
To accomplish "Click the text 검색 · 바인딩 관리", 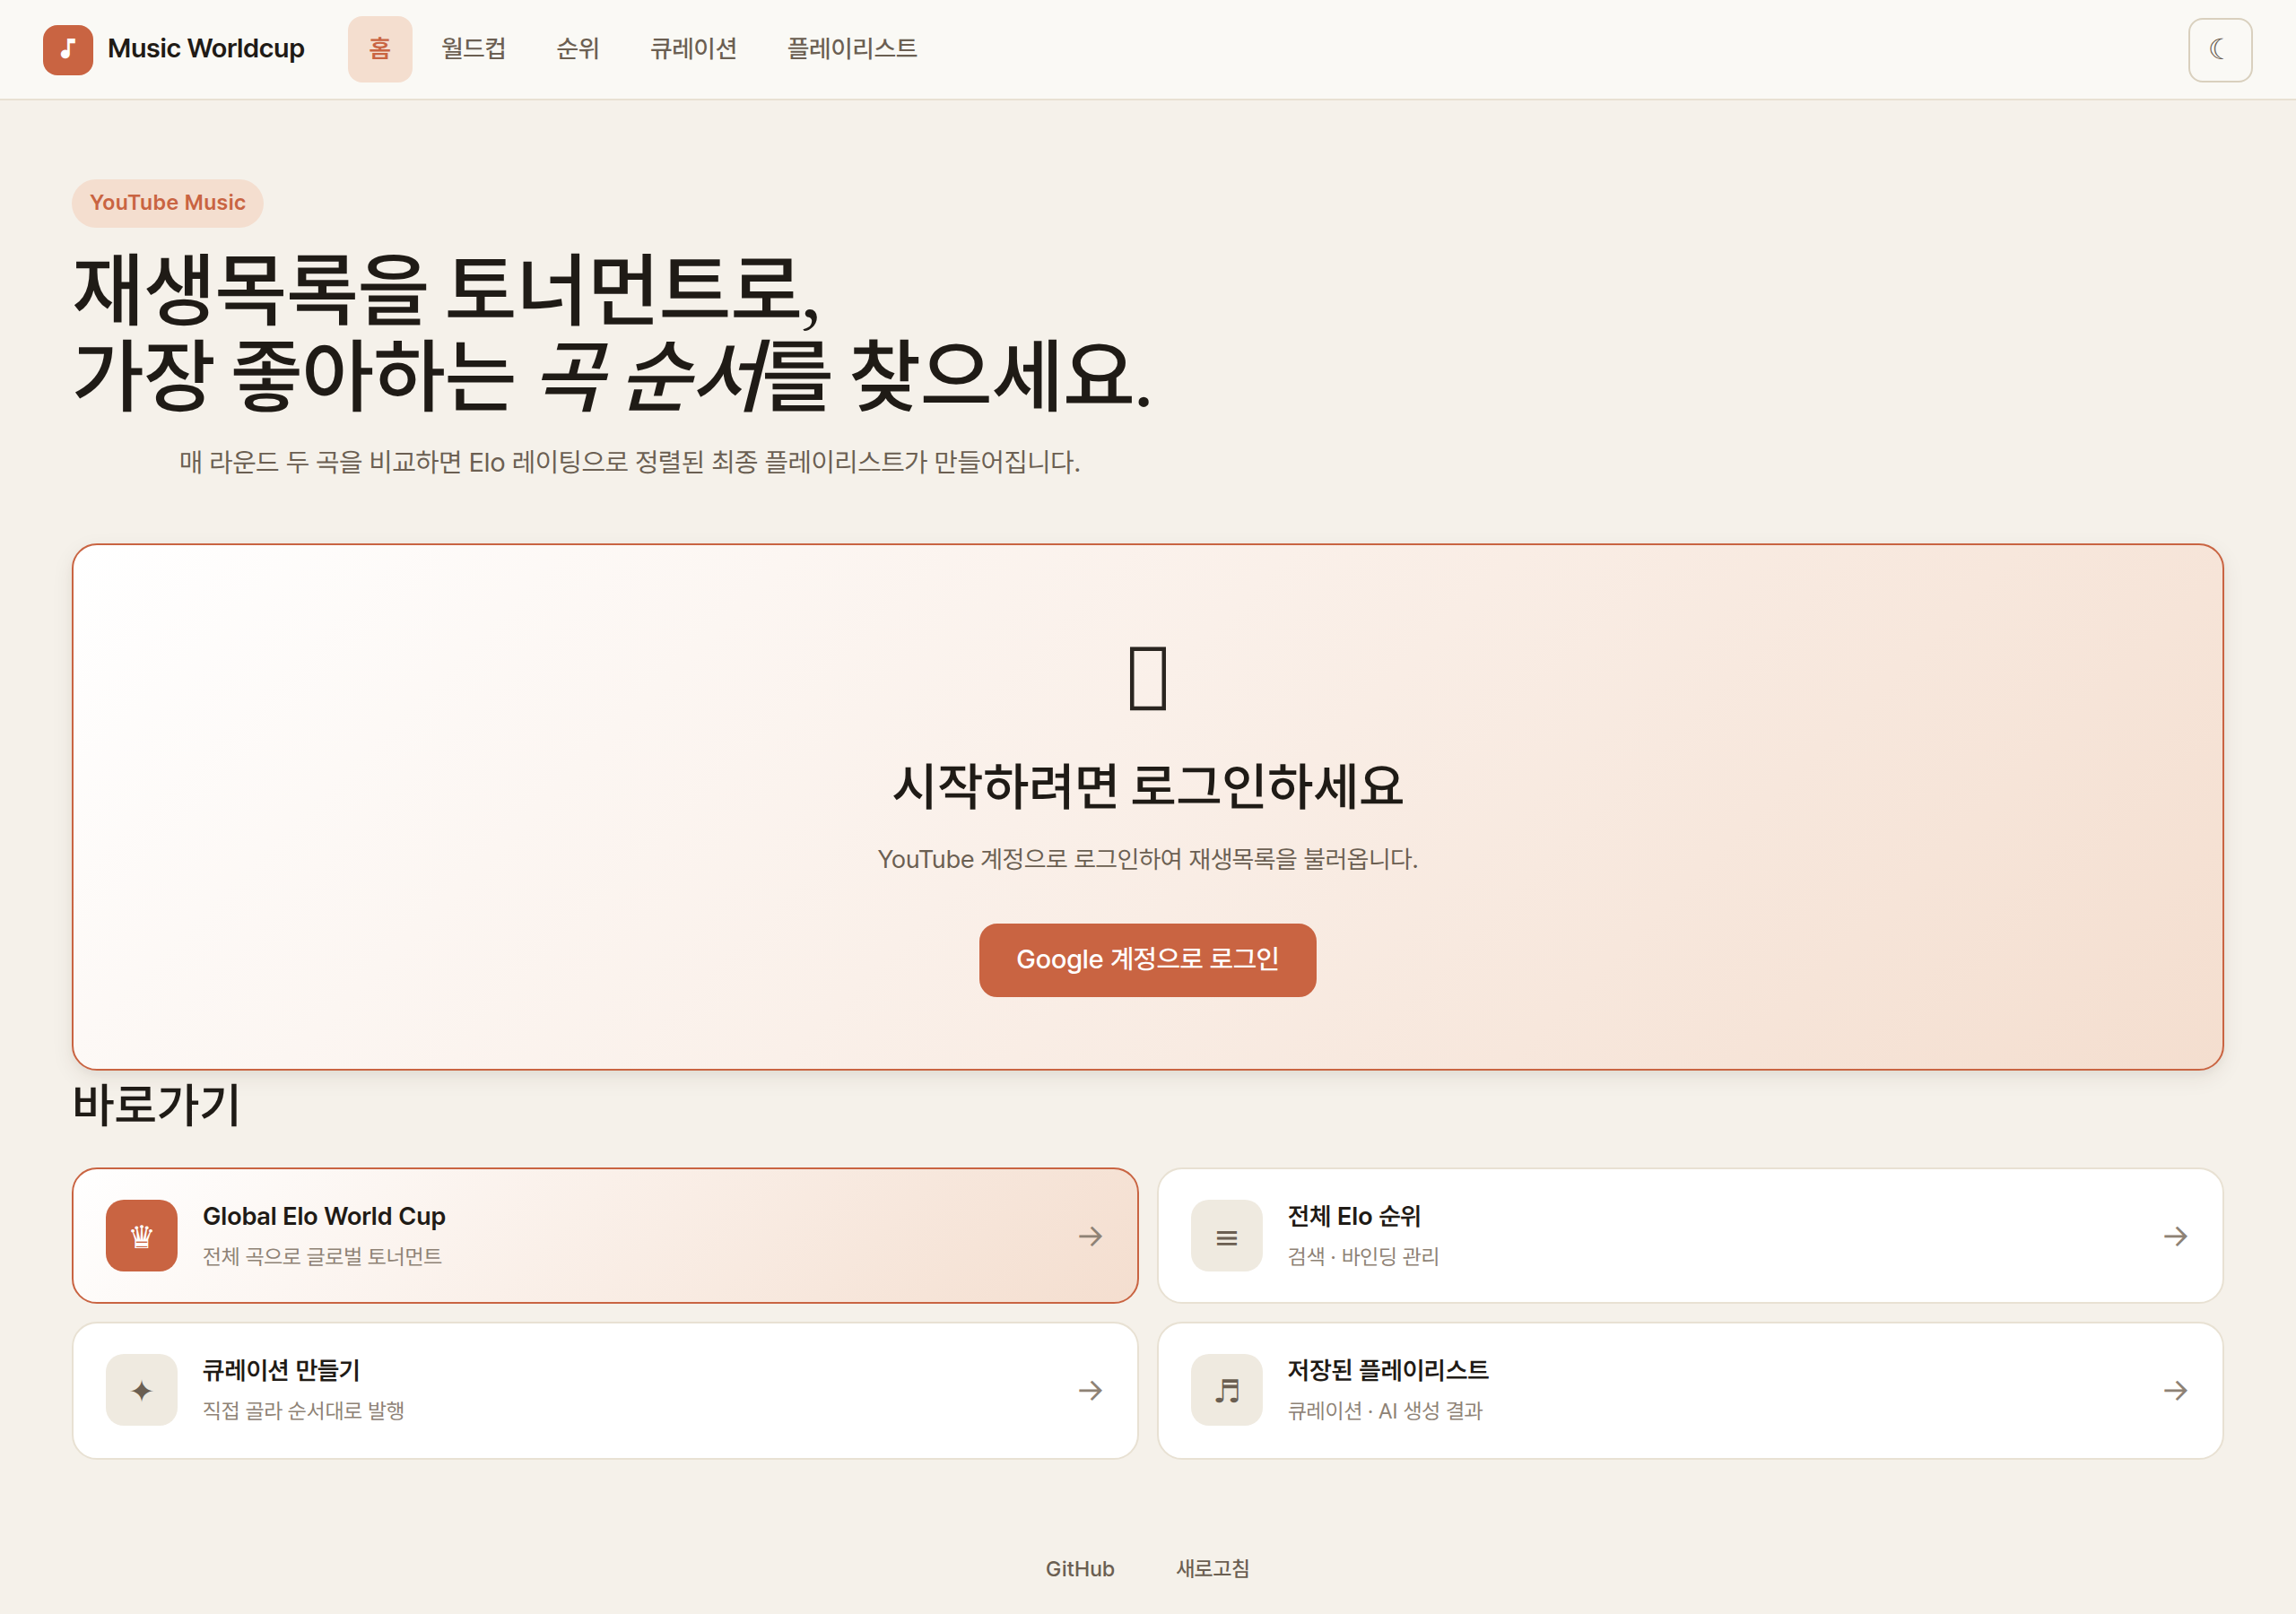I will click(x=1363, y=1256).
